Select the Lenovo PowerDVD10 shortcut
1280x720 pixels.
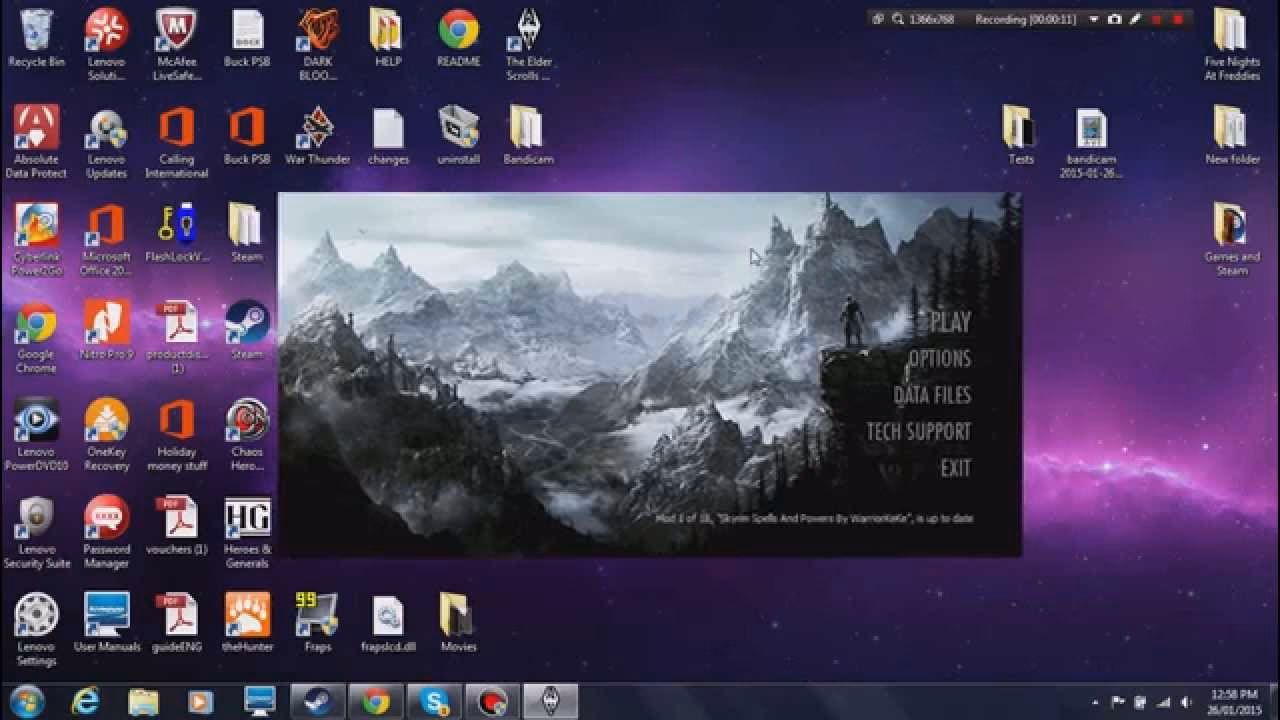[x=36, y=435]
